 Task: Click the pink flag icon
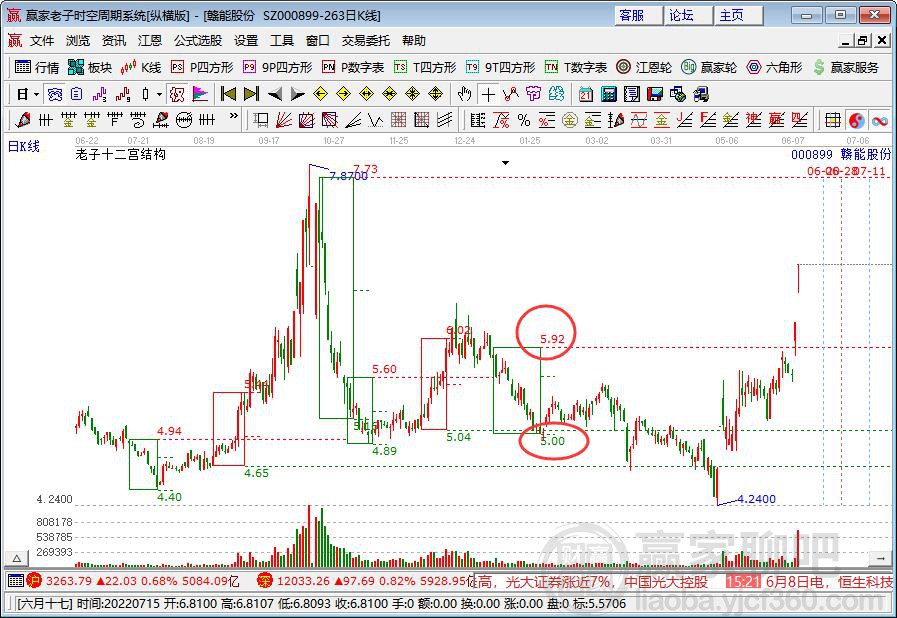tap(200, 94)
